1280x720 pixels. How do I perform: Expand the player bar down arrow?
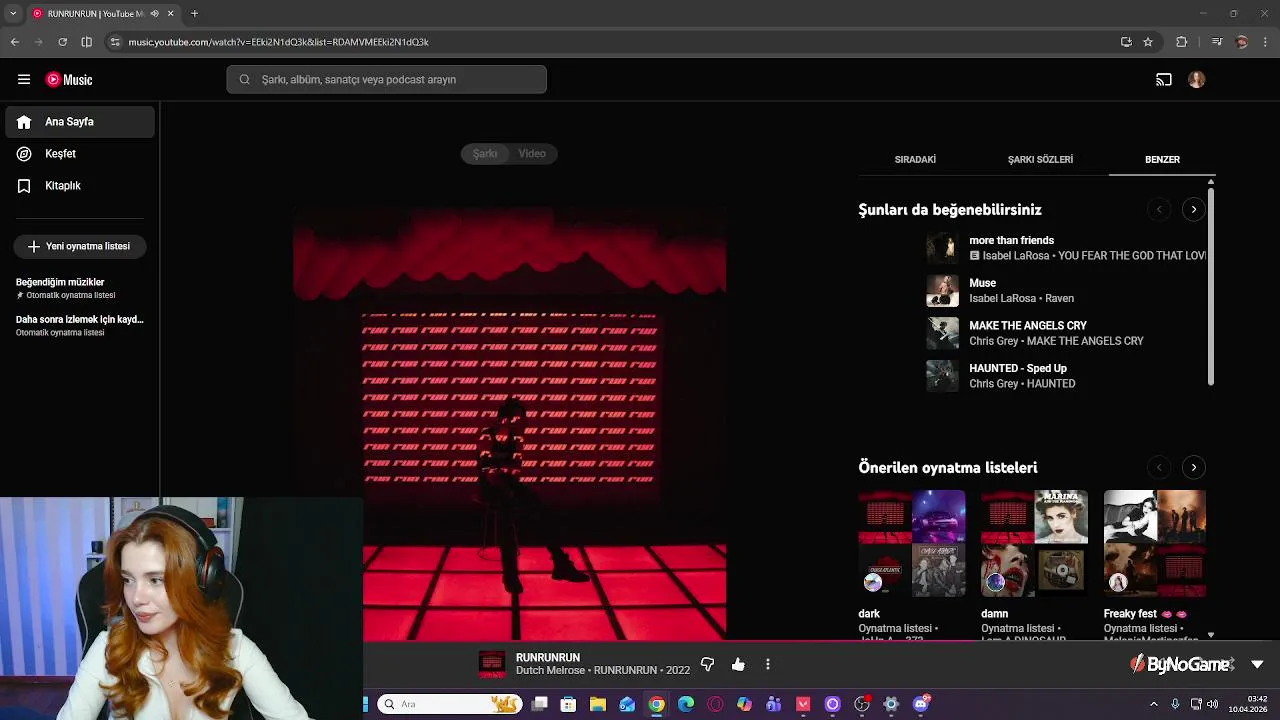point(1257,664)
